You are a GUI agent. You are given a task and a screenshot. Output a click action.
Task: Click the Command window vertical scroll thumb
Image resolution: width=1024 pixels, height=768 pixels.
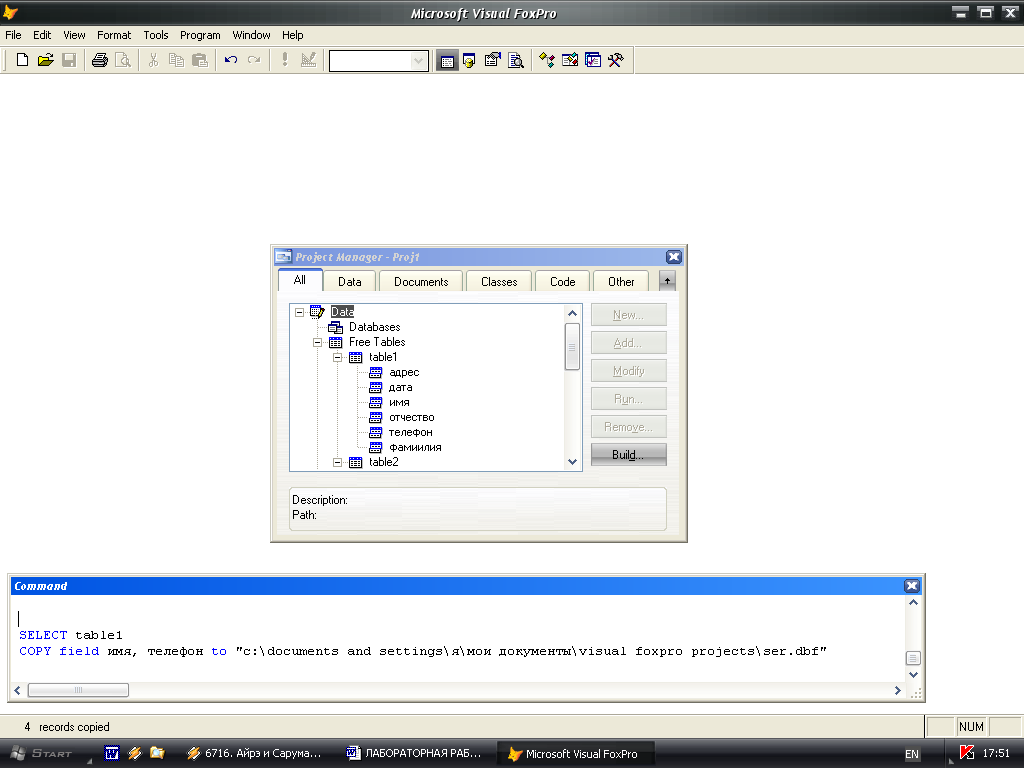pos(914,658)
